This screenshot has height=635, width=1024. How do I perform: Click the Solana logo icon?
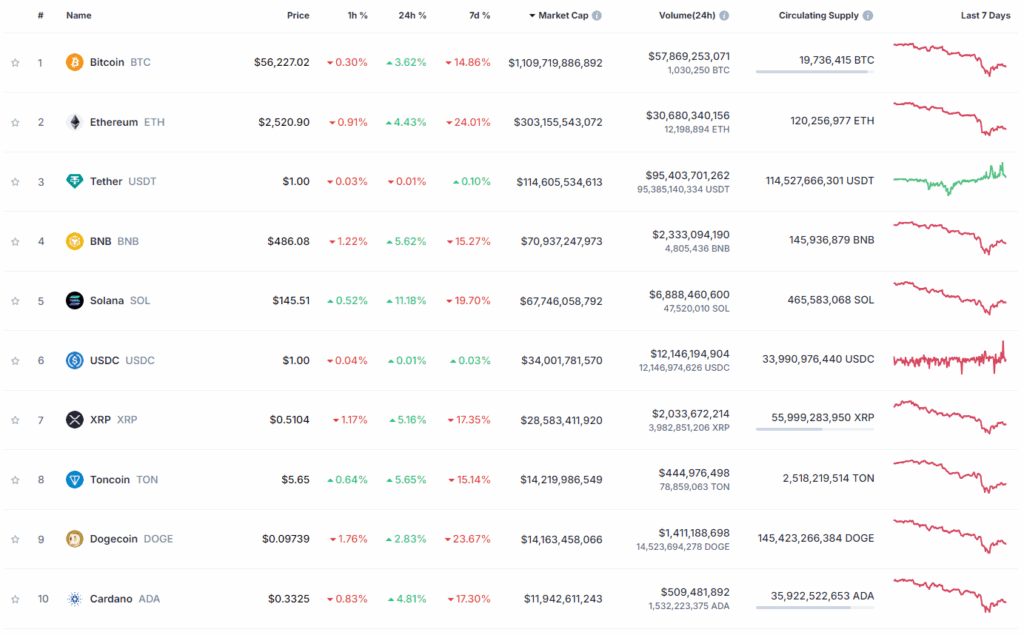pyautogui.click(x=74, y=301)
